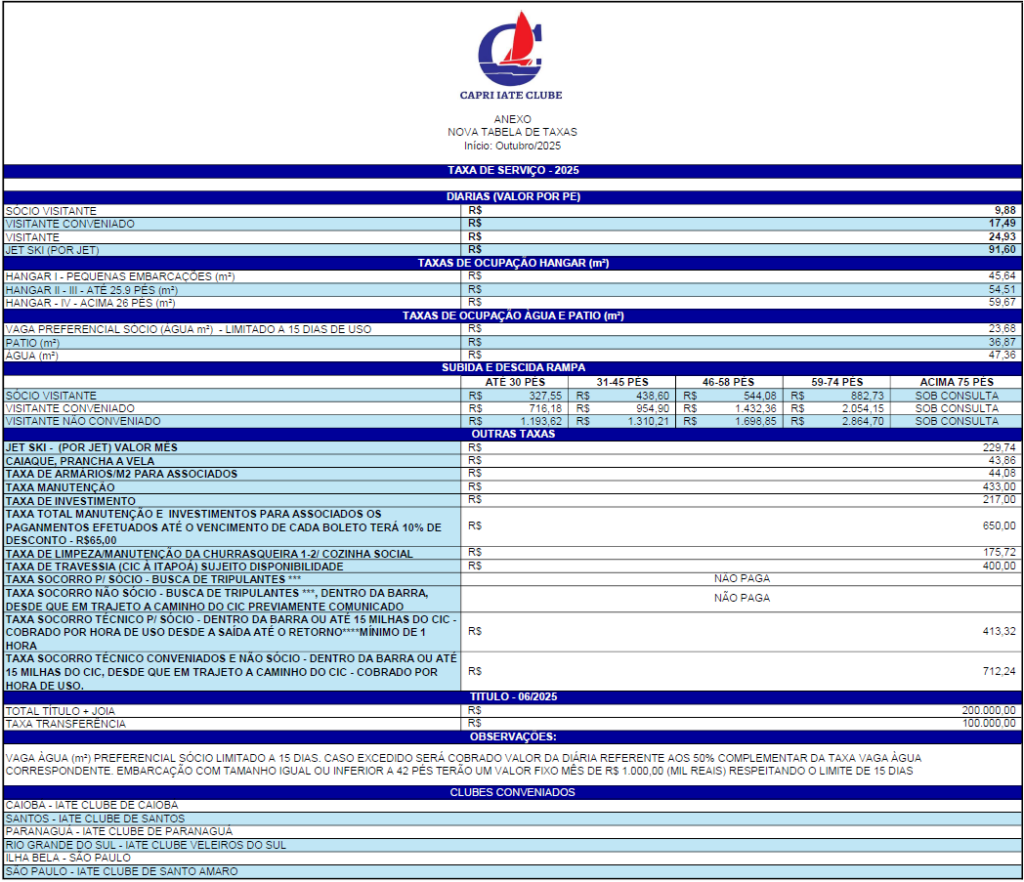Click the "ACIMA 75 PÉS" column header
The width and height of the screenshot is (1024, 882).
[956, 382]
